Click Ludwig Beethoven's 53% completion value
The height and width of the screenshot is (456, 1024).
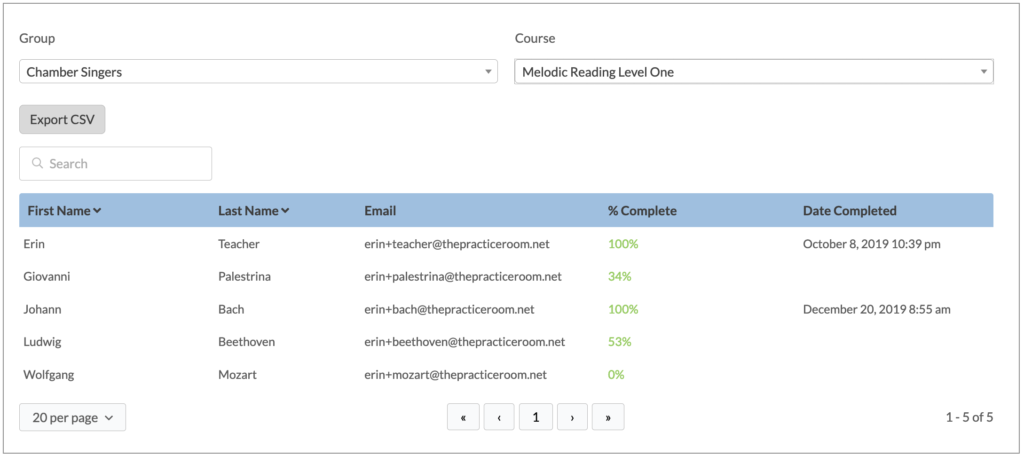coord(619,342)
